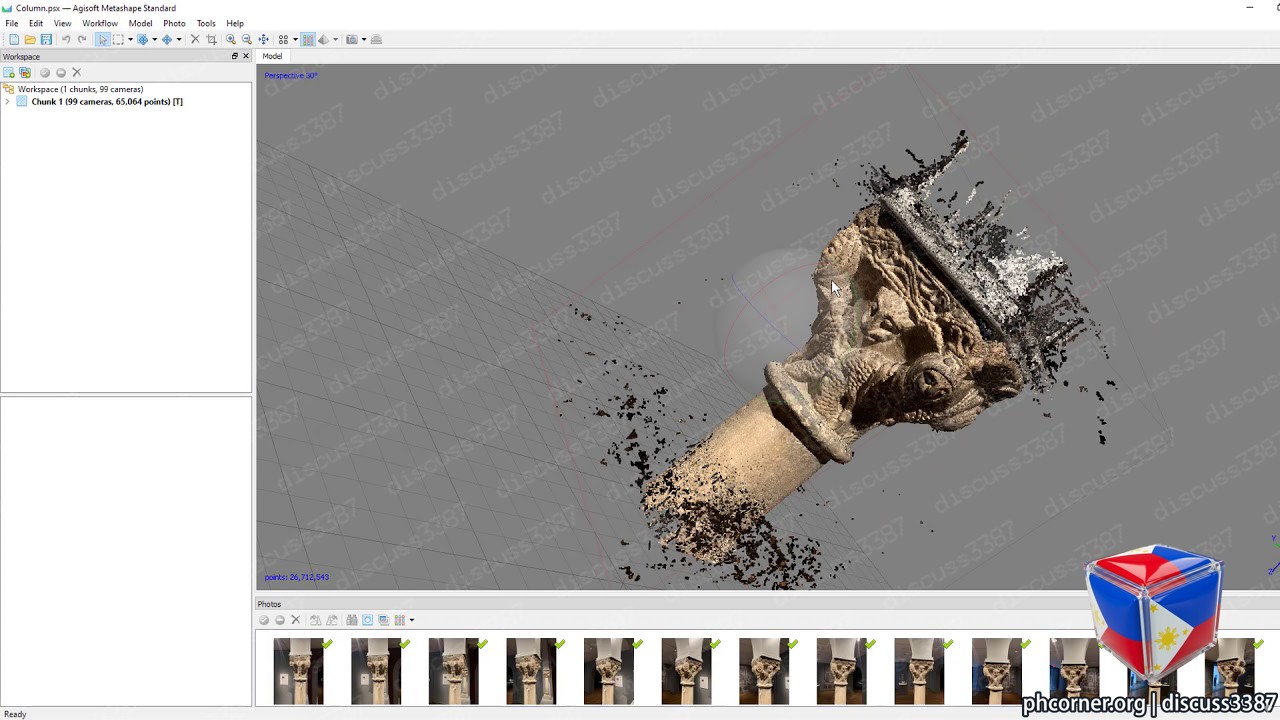1280x720 pixels.
Task: Toggle the dense point cloud view button
Action: pyautogui.click(x=308, y=39)
